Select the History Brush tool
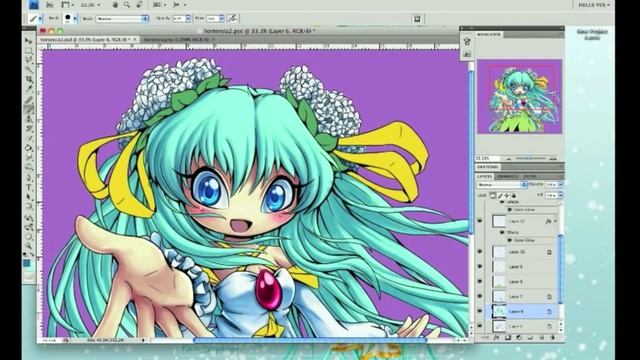Screen dimensions: 640x360 [x=29, y=129]
